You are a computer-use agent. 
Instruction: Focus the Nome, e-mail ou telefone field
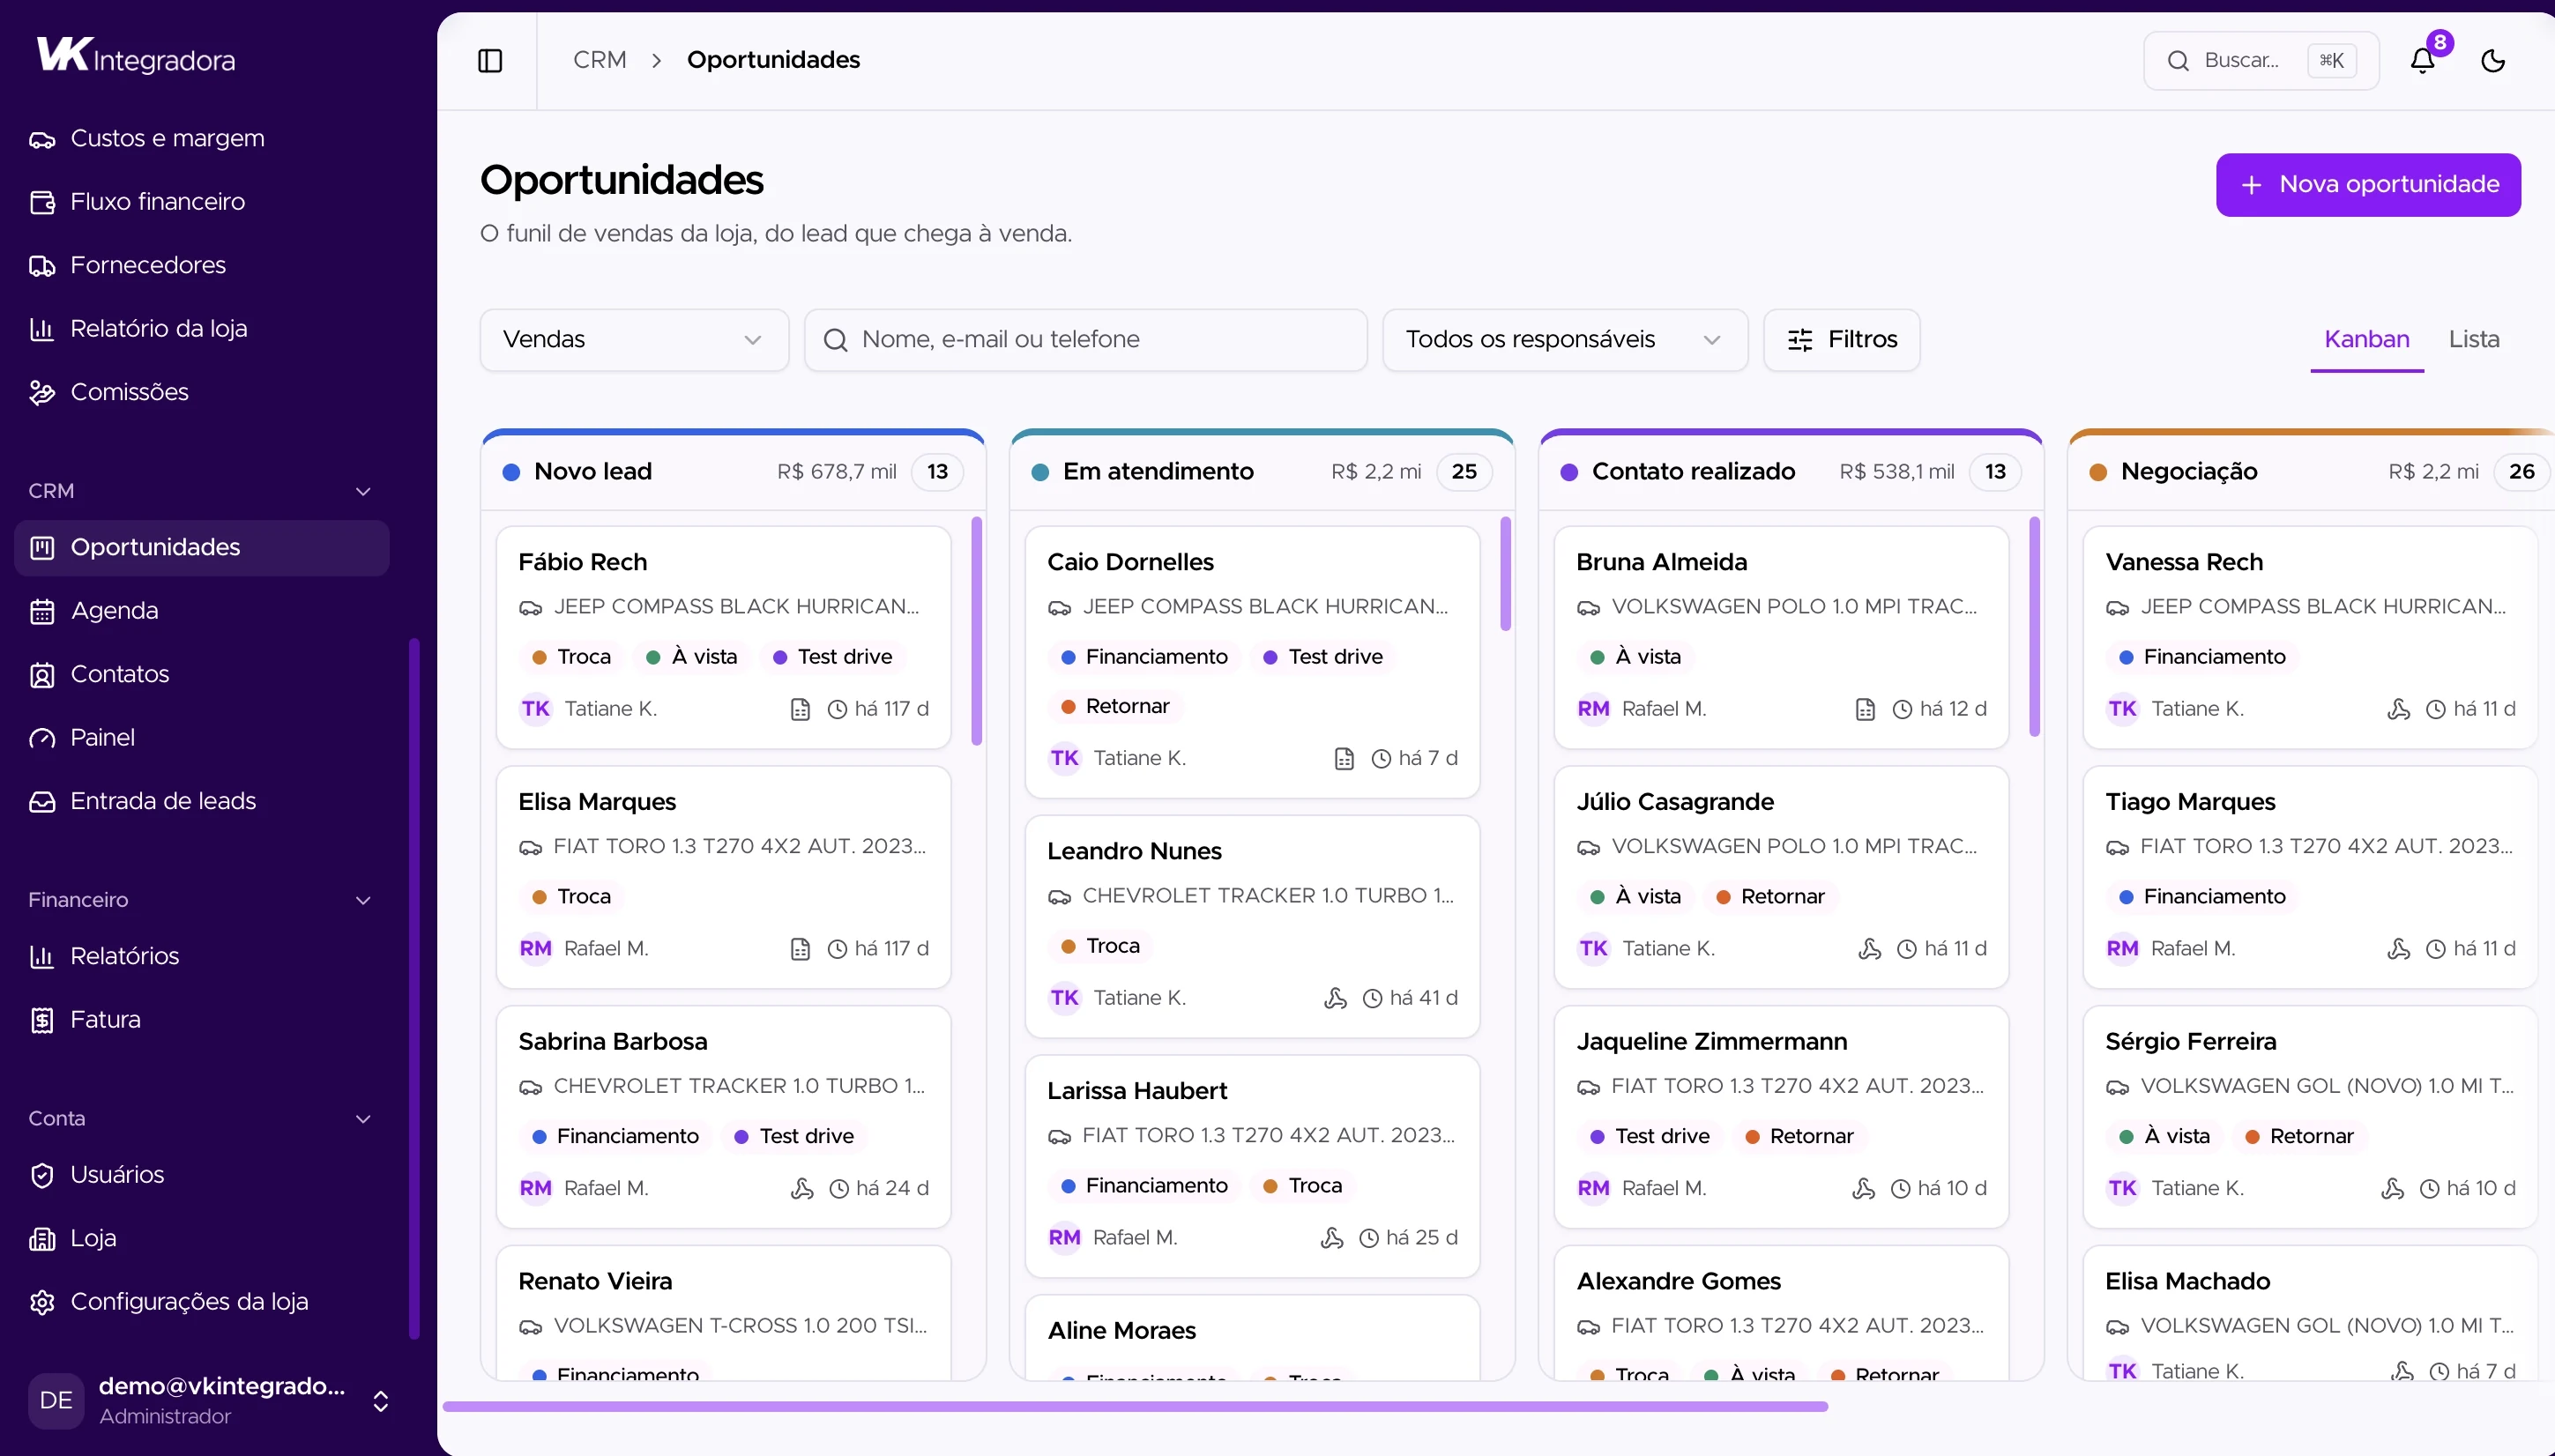(x=1086, y=340)
